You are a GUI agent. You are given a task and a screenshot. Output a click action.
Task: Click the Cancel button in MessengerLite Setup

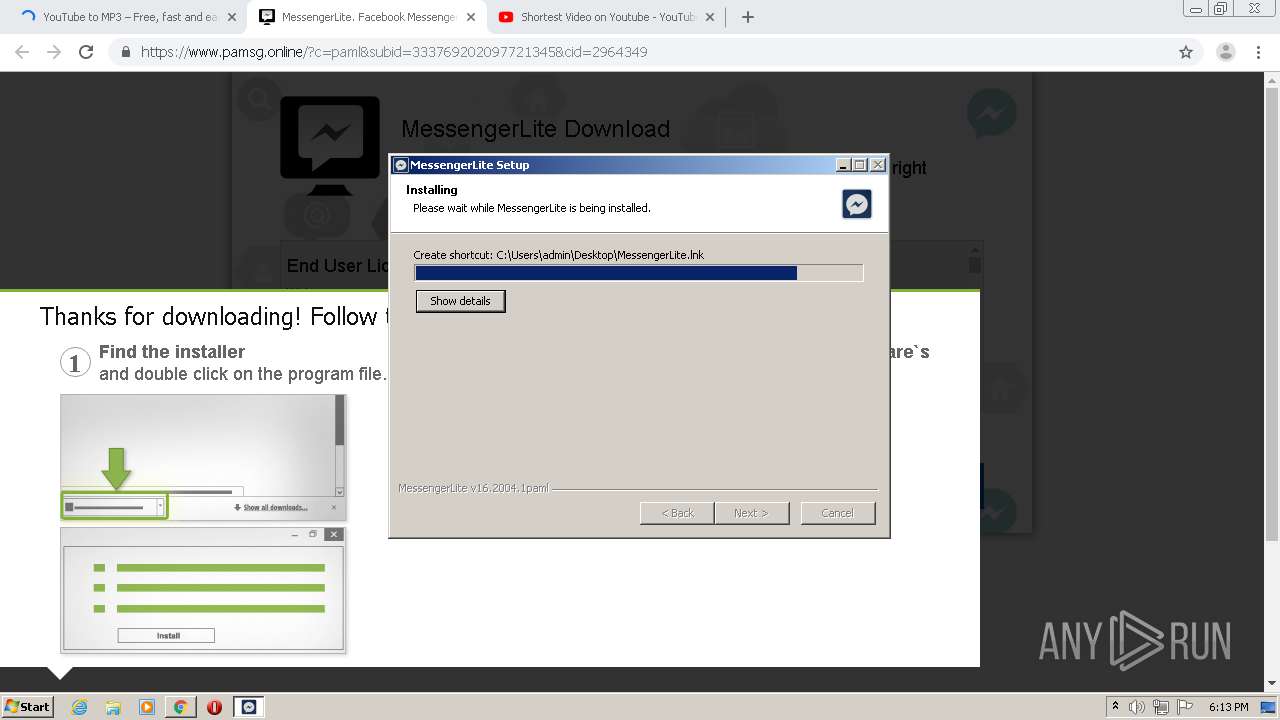coord(837,513)
